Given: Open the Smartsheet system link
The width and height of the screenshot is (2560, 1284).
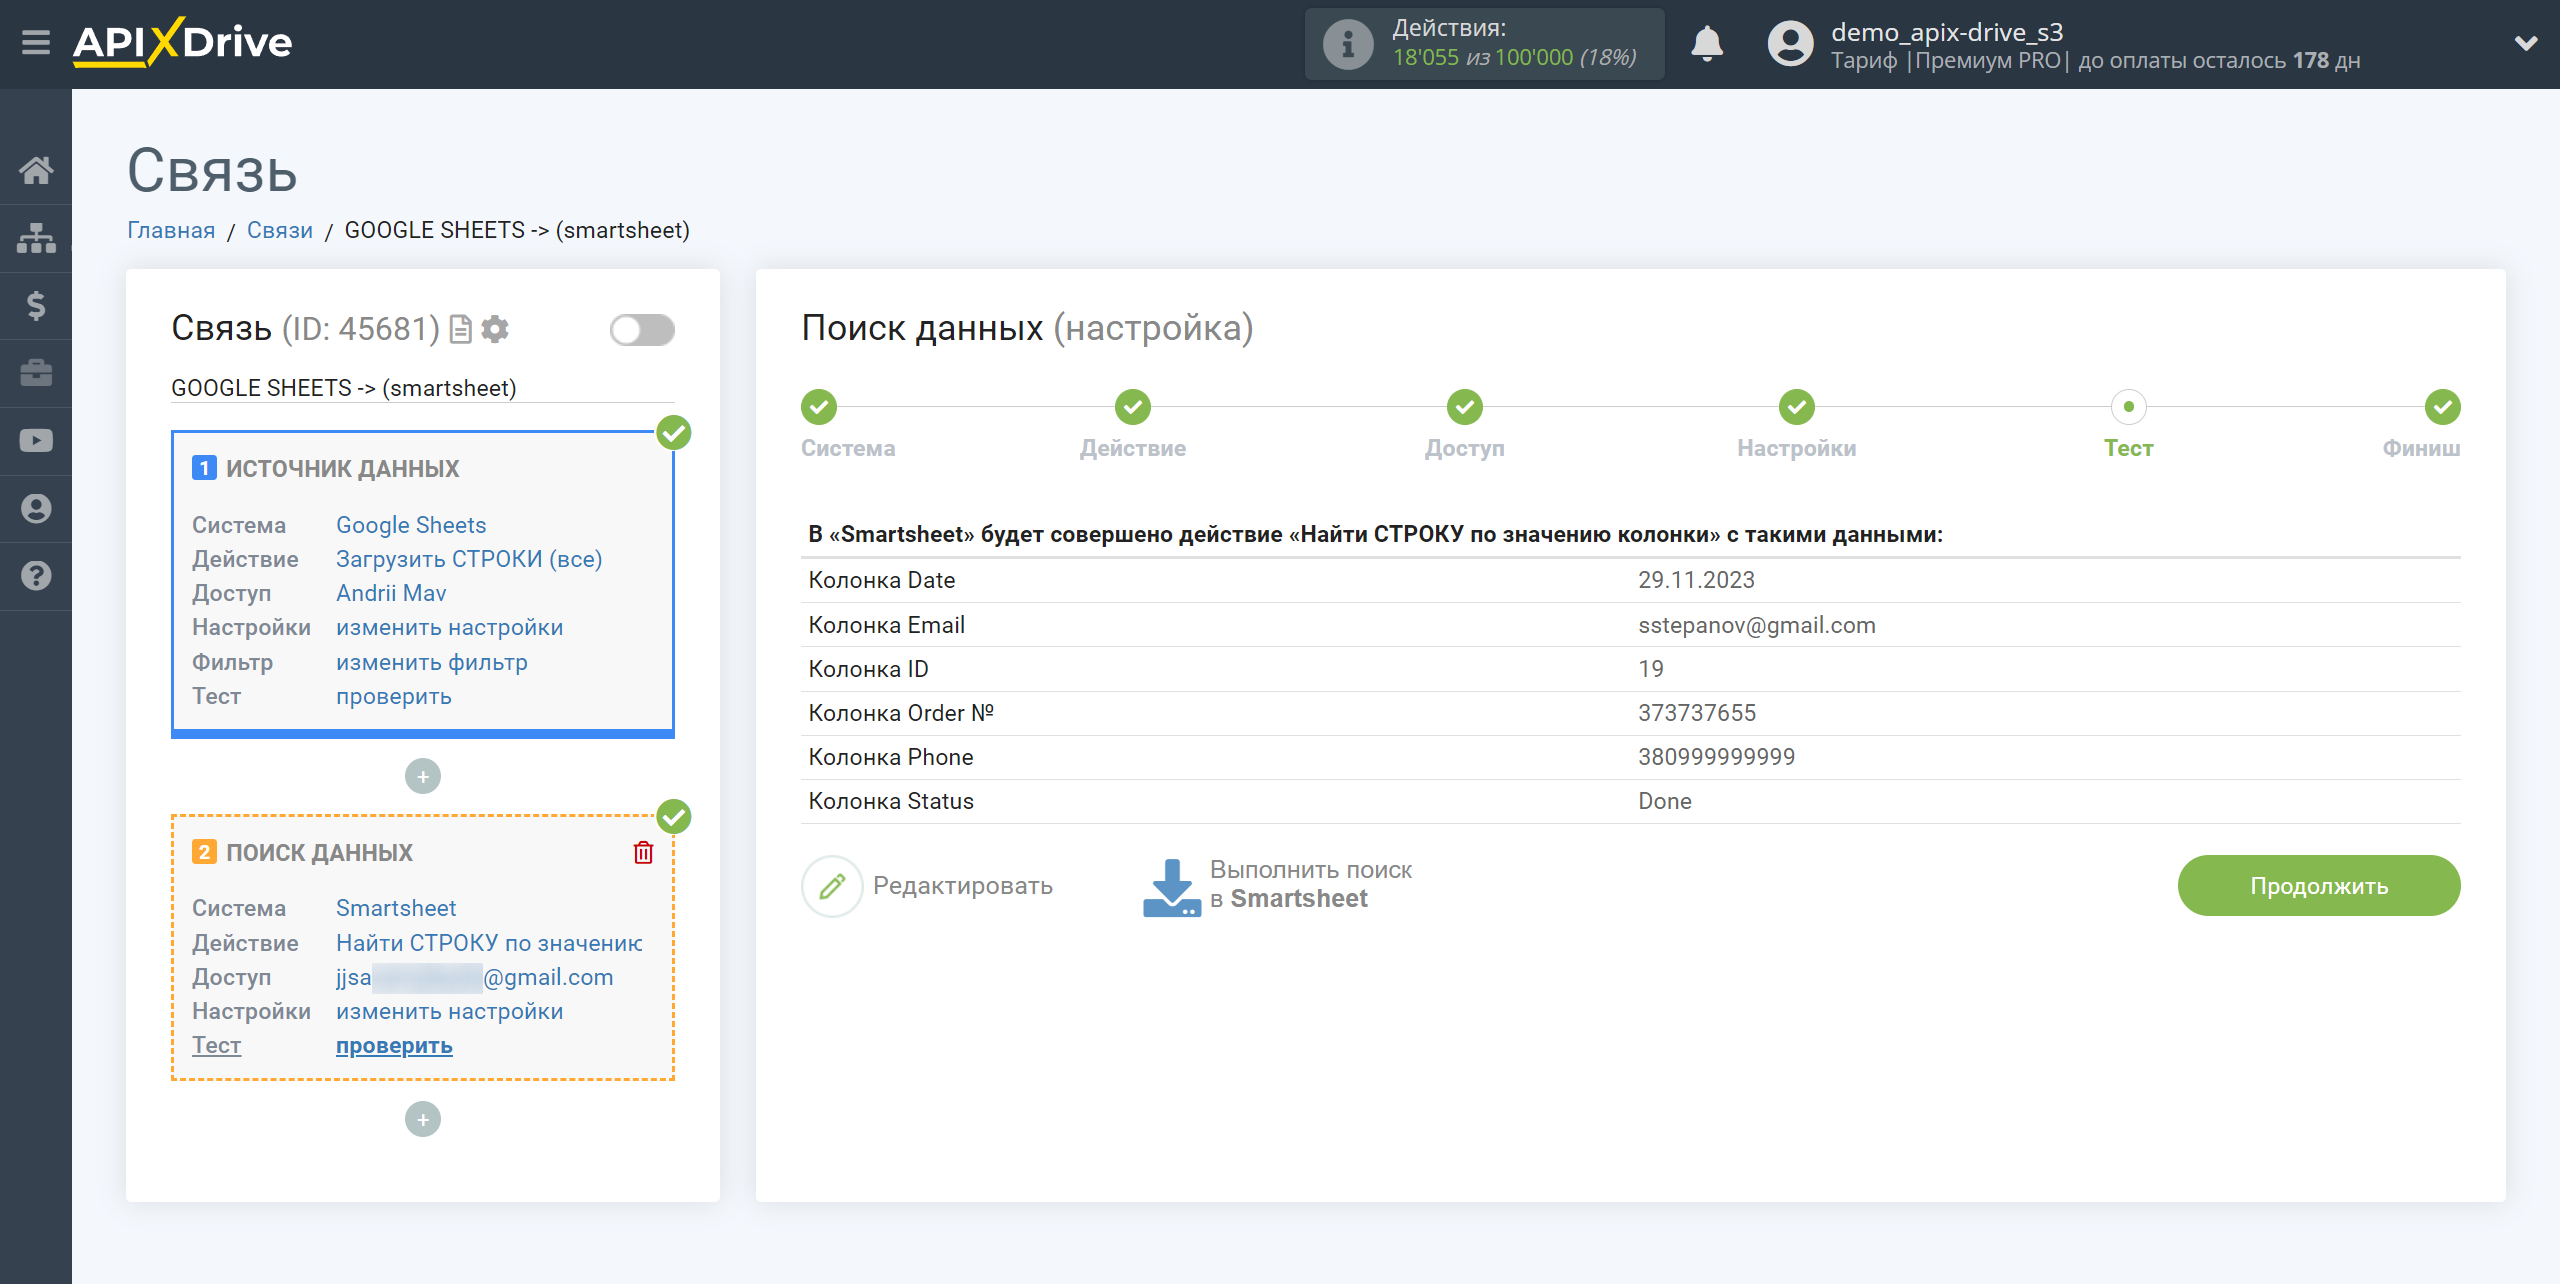Looking at the screenshot, I should tap(396, 908).
